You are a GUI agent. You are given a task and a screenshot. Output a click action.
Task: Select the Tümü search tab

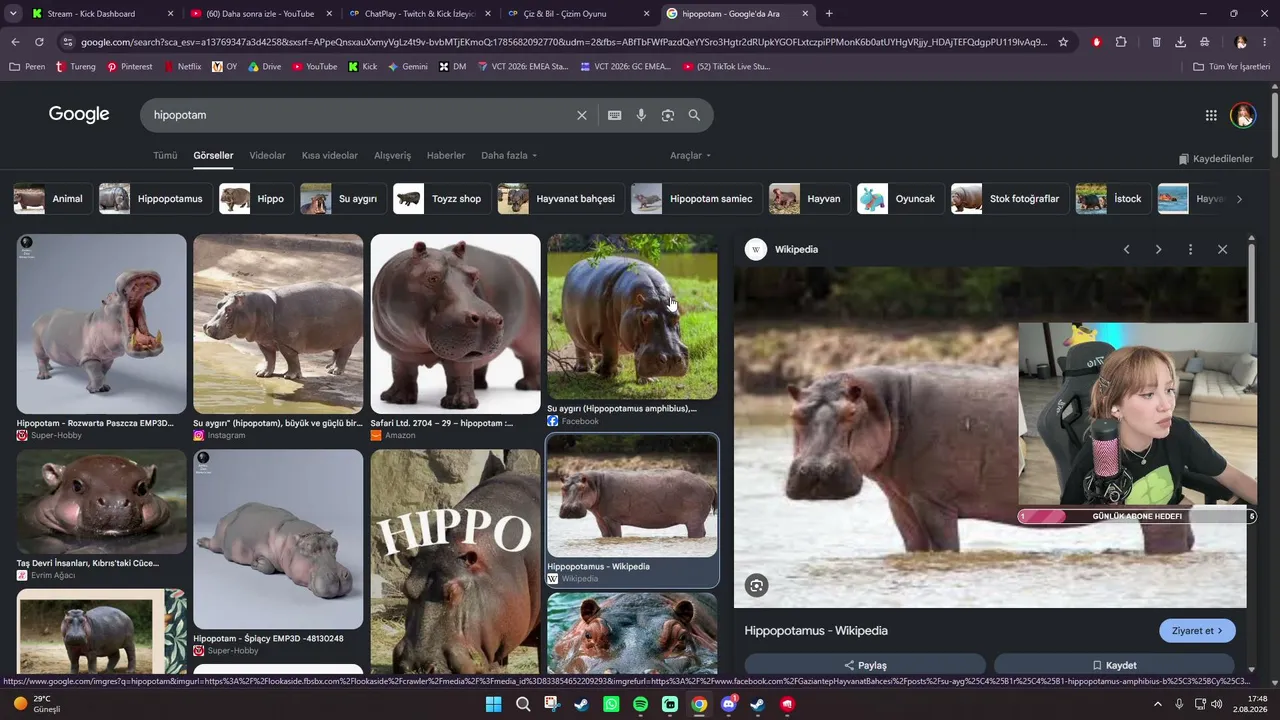(165, 156)
